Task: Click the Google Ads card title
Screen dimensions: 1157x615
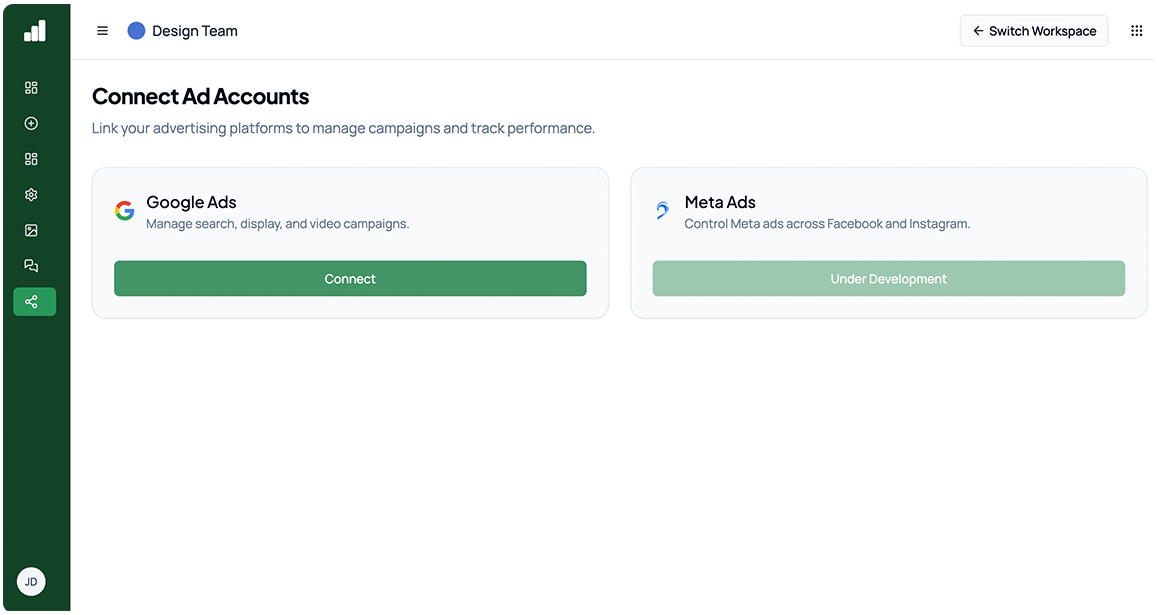Action: (191, 202)
